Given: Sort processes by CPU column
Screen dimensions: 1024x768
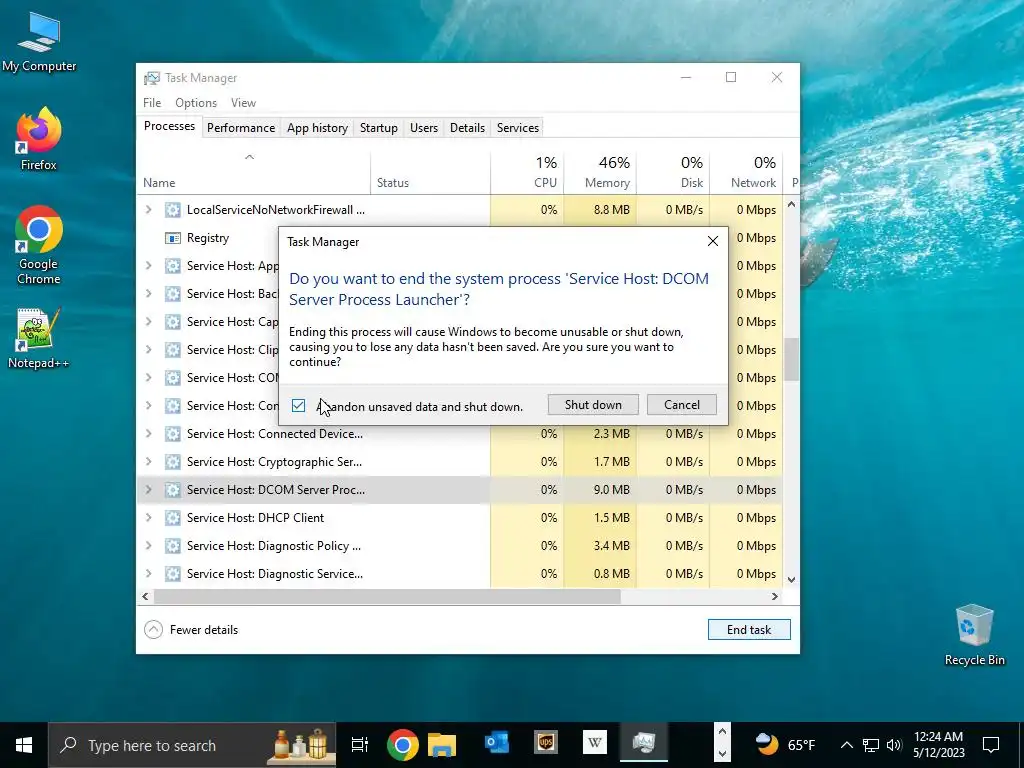Looking at the screenshot, I should (527, 172).
